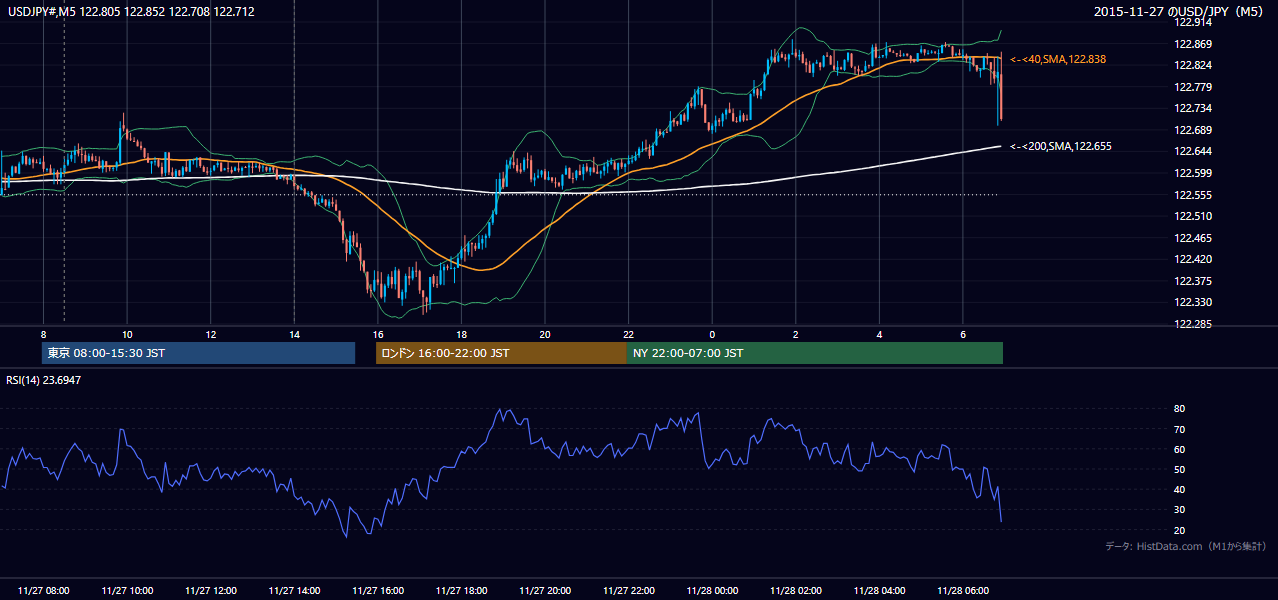Click the bottom time label 11/28 00:00

pyautogui.click(x=712, y=591)
